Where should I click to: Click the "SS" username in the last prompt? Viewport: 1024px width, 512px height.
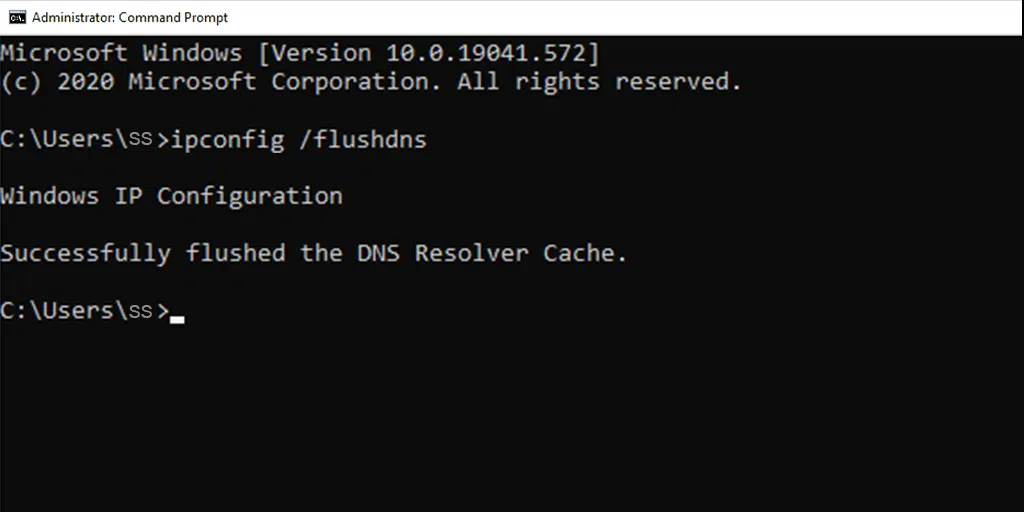pyautogui.click(x=140, y=311)
